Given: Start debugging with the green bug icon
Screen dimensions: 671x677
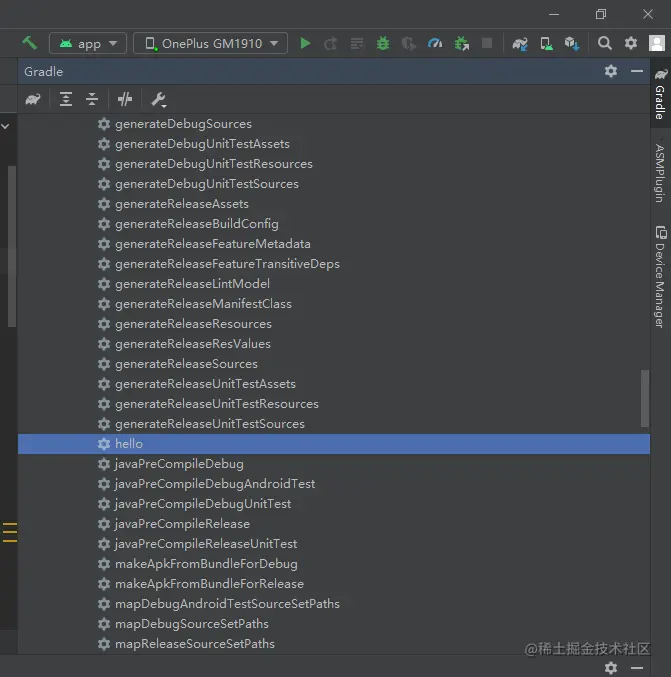Looking at the screenshot, I should pos(383,43).
